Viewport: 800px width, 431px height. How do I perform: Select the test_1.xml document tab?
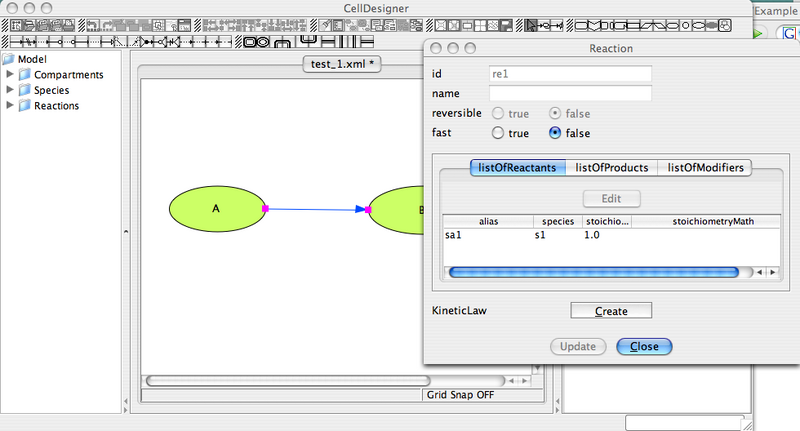pyautogui.click(x=342, y=64)
